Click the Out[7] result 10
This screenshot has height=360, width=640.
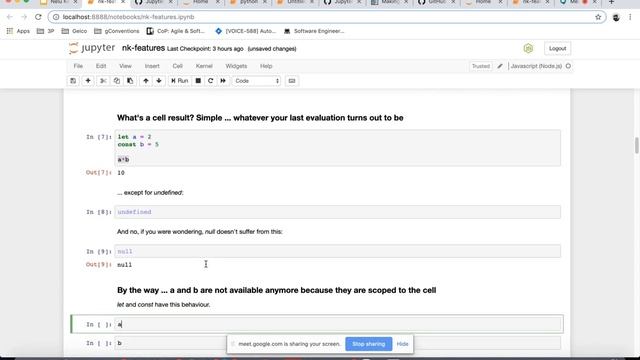(121, 173)
